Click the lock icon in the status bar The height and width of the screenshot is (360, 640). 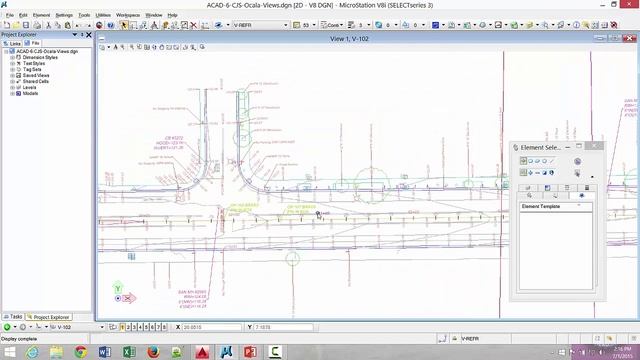[x=455, y=338]
